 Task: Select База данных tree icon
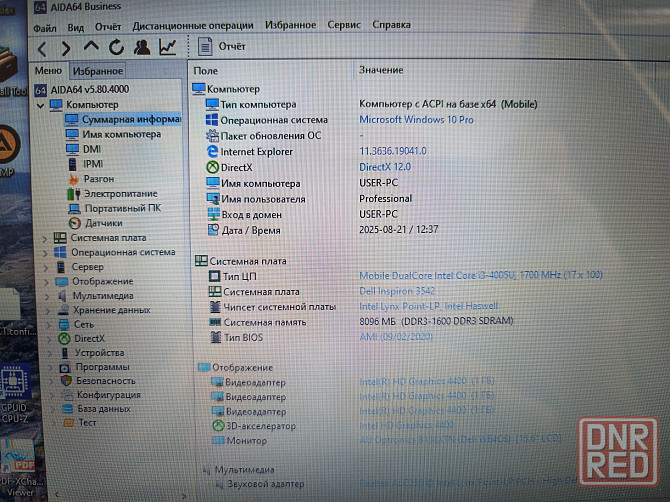tap(68, 409)
